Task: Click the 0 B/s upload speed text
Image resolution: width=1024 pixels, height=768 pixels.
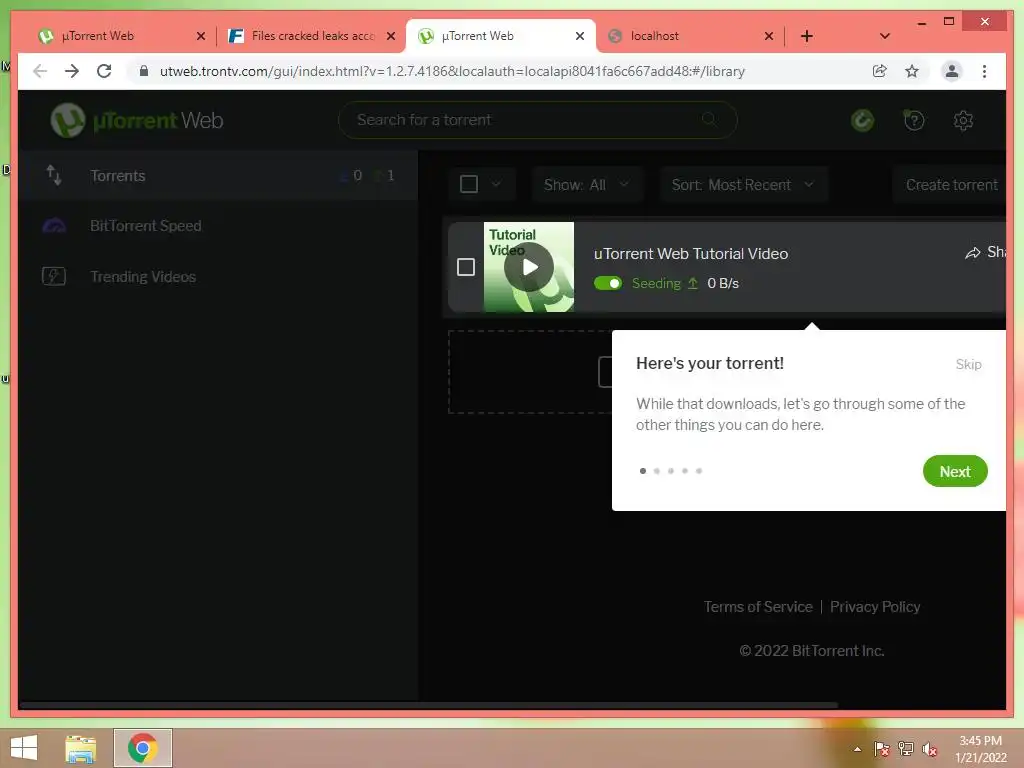Action: pos(723,283)
